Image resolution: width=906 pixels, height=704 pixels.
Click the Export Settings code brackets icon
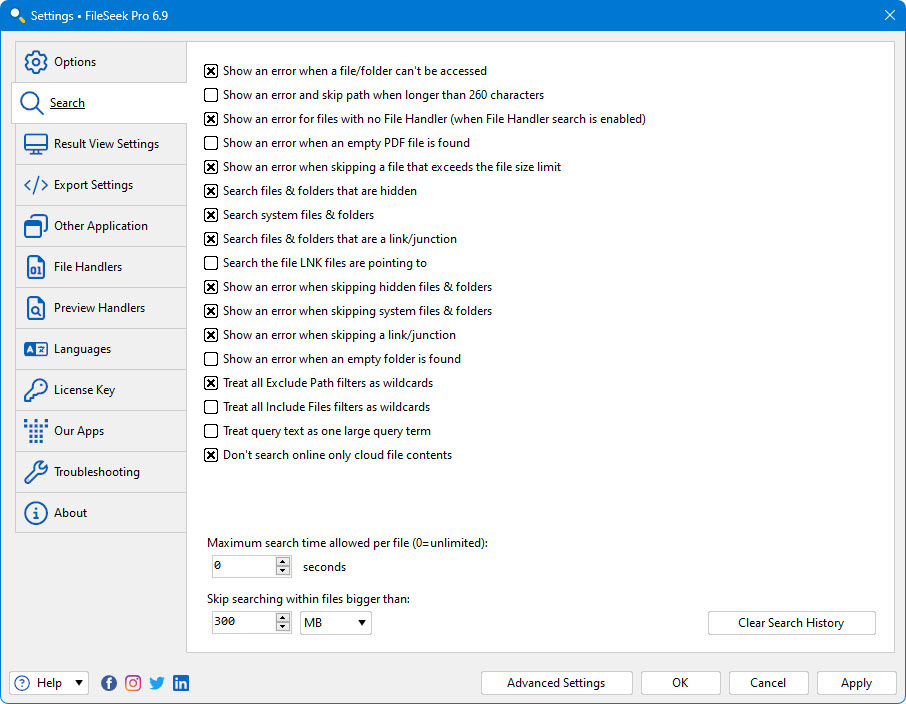(35, 185)
